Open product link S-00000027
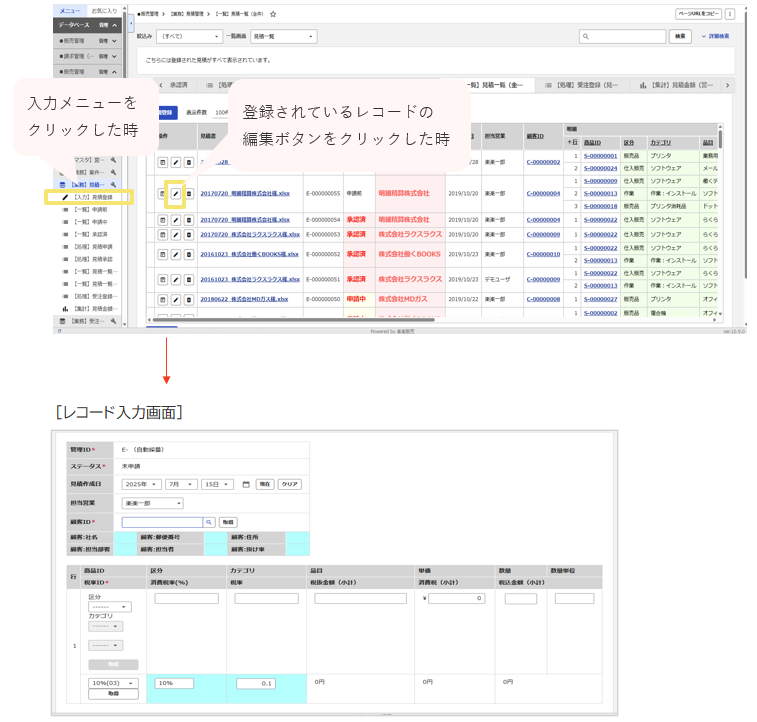The image size is (757, 722). tap(601, 299)
